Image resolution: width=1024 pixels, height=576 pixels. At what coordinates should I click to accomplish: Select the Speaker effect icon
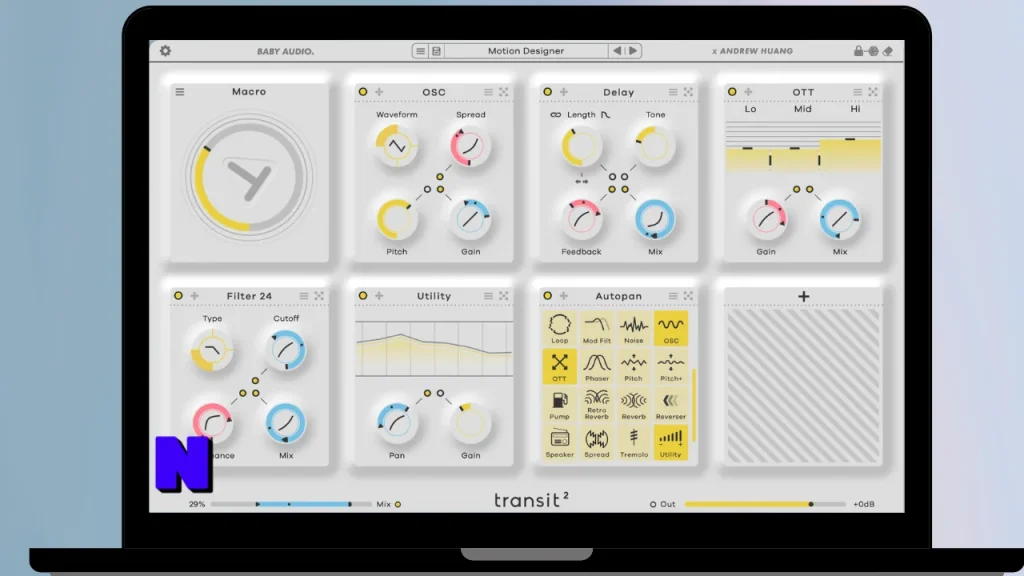click(x=560, y=443)
